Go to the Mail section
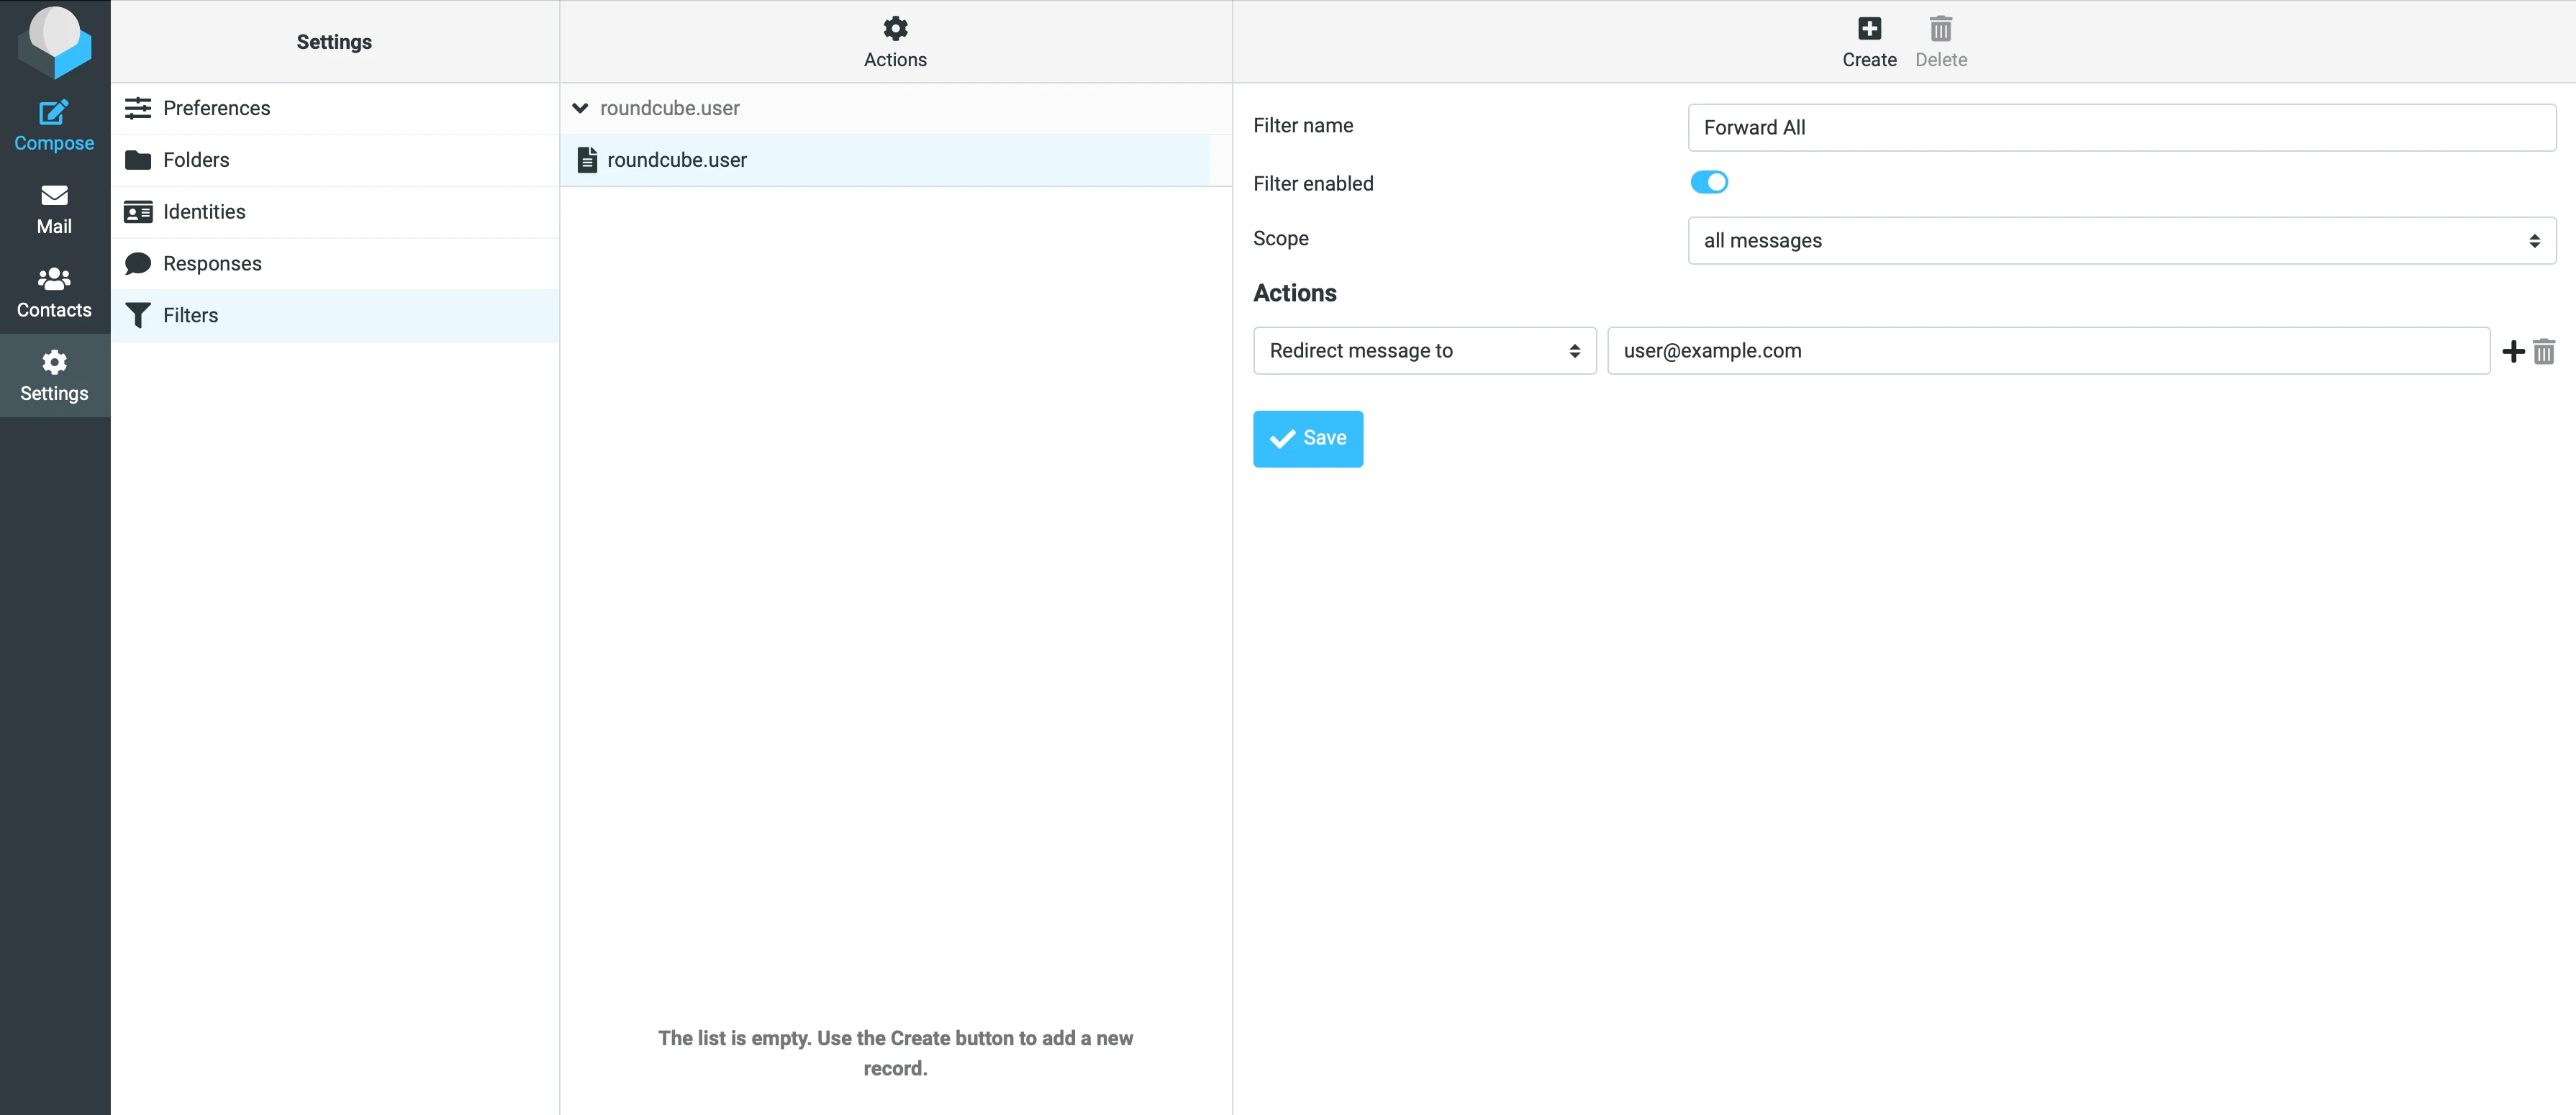Viewport: 2576px width, 1115px height. [x=54, y=209]
